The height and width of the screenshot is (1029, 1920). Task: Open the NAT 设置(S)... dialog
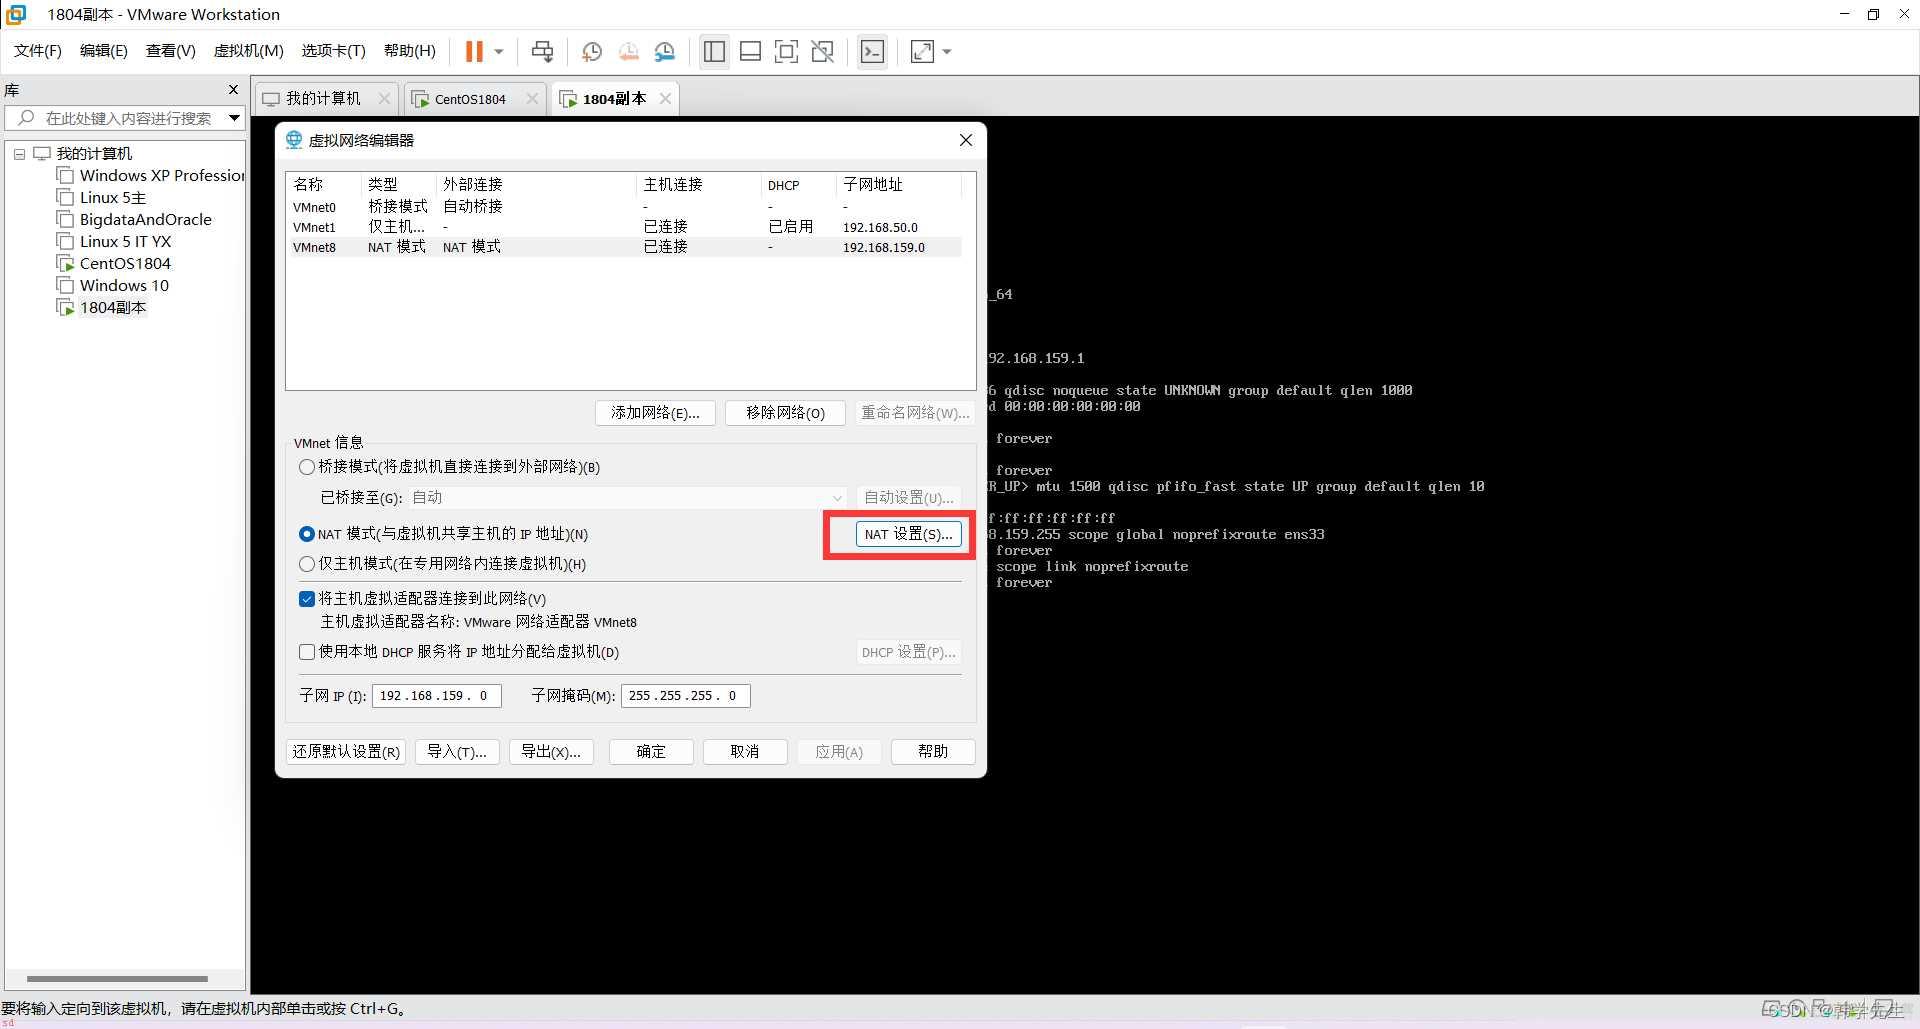(909, 534)
